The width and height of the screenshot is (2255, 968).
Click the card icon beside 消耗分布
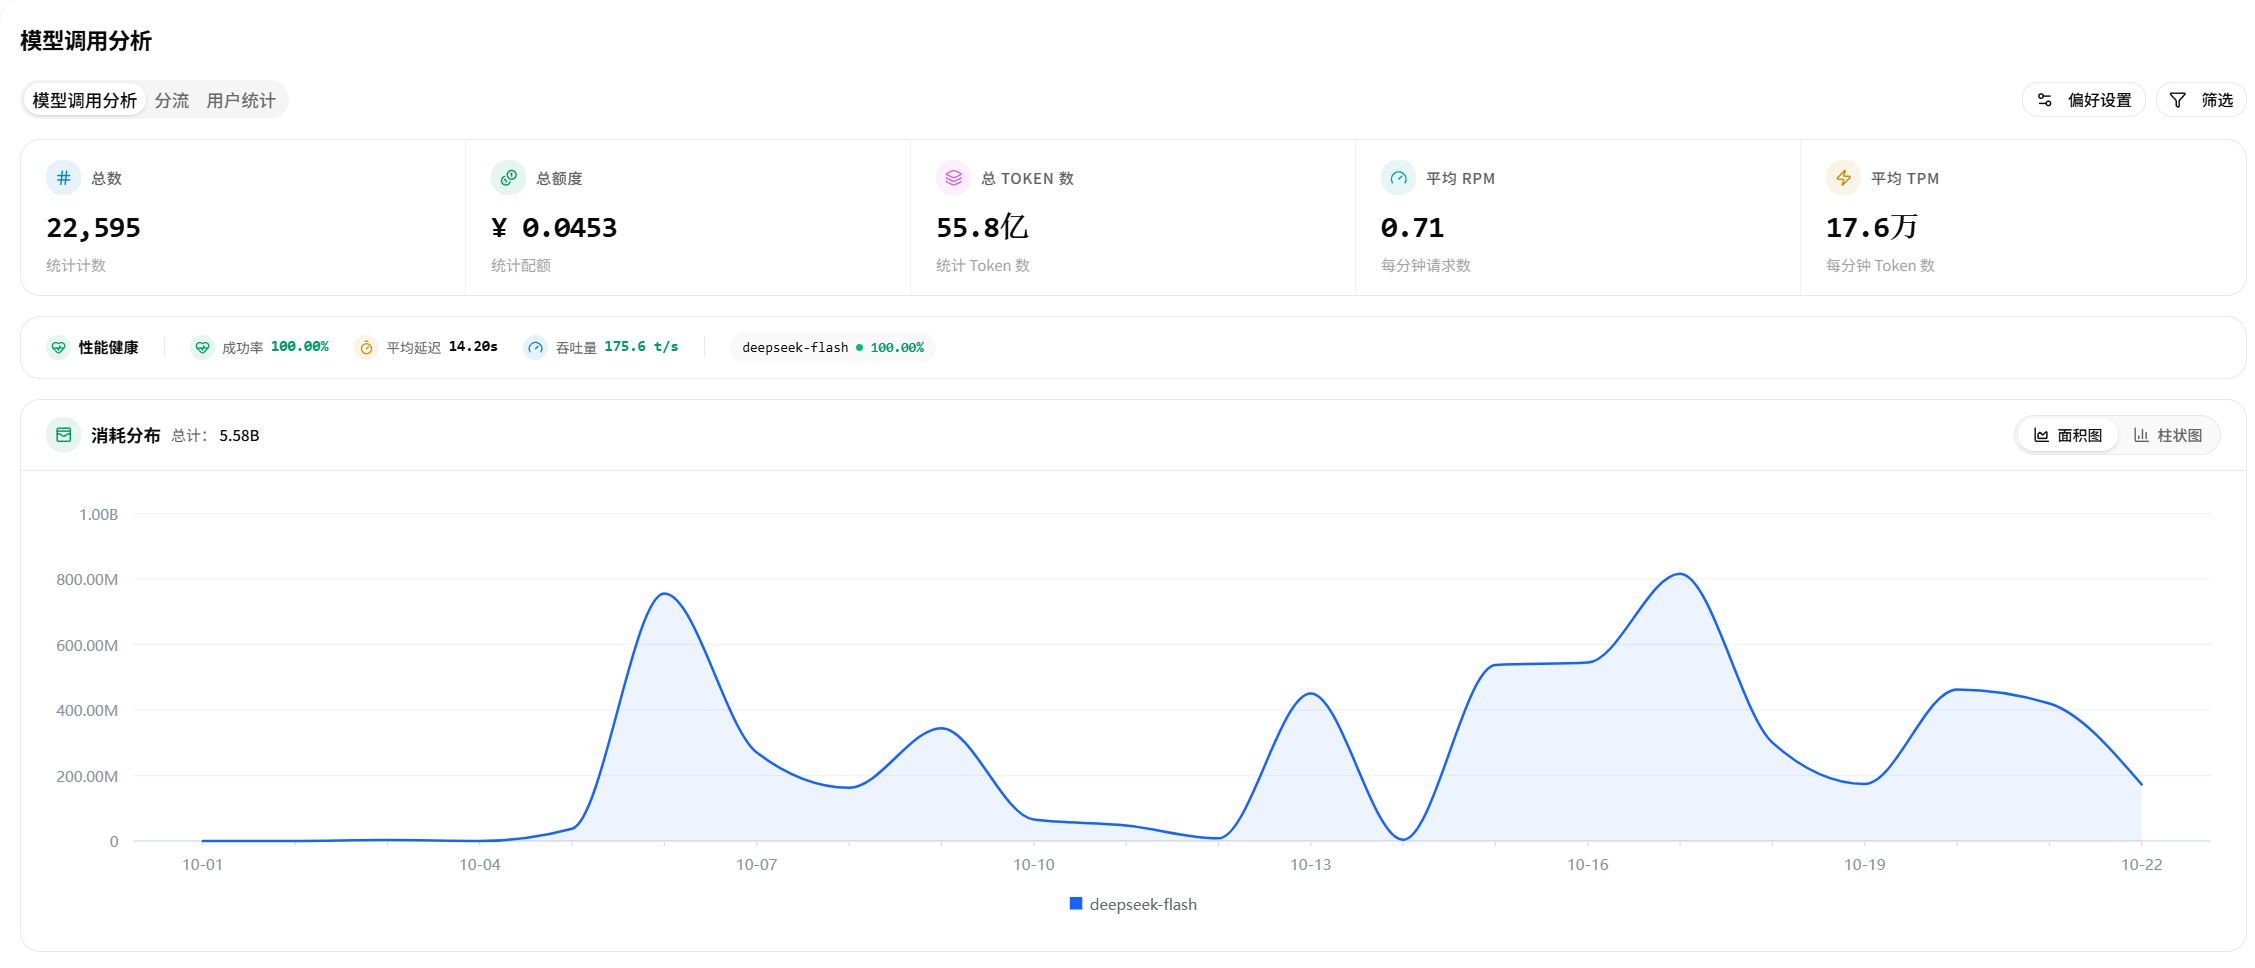pyautogui.click(x=63, y=435)
